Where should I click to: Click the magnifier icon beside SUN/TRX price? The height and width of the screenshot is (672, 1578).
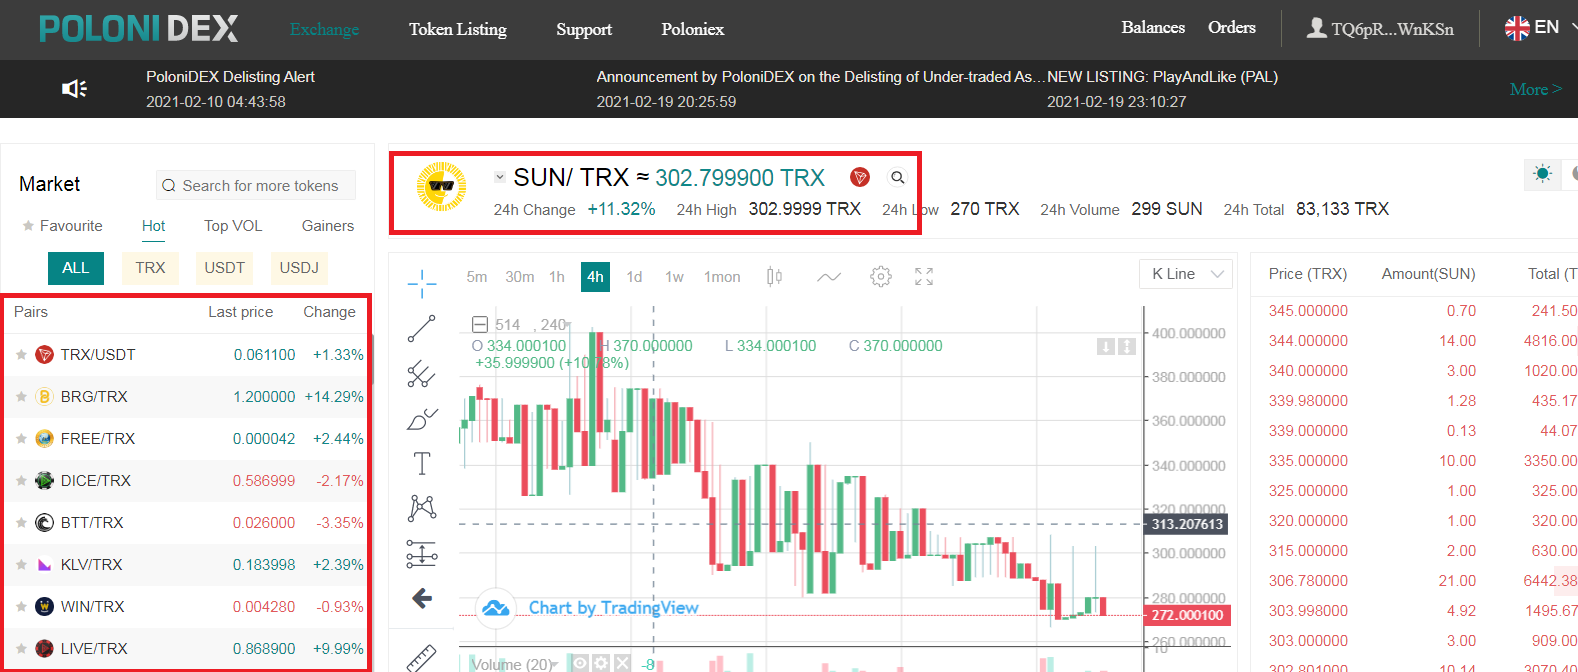click(898, 177)
